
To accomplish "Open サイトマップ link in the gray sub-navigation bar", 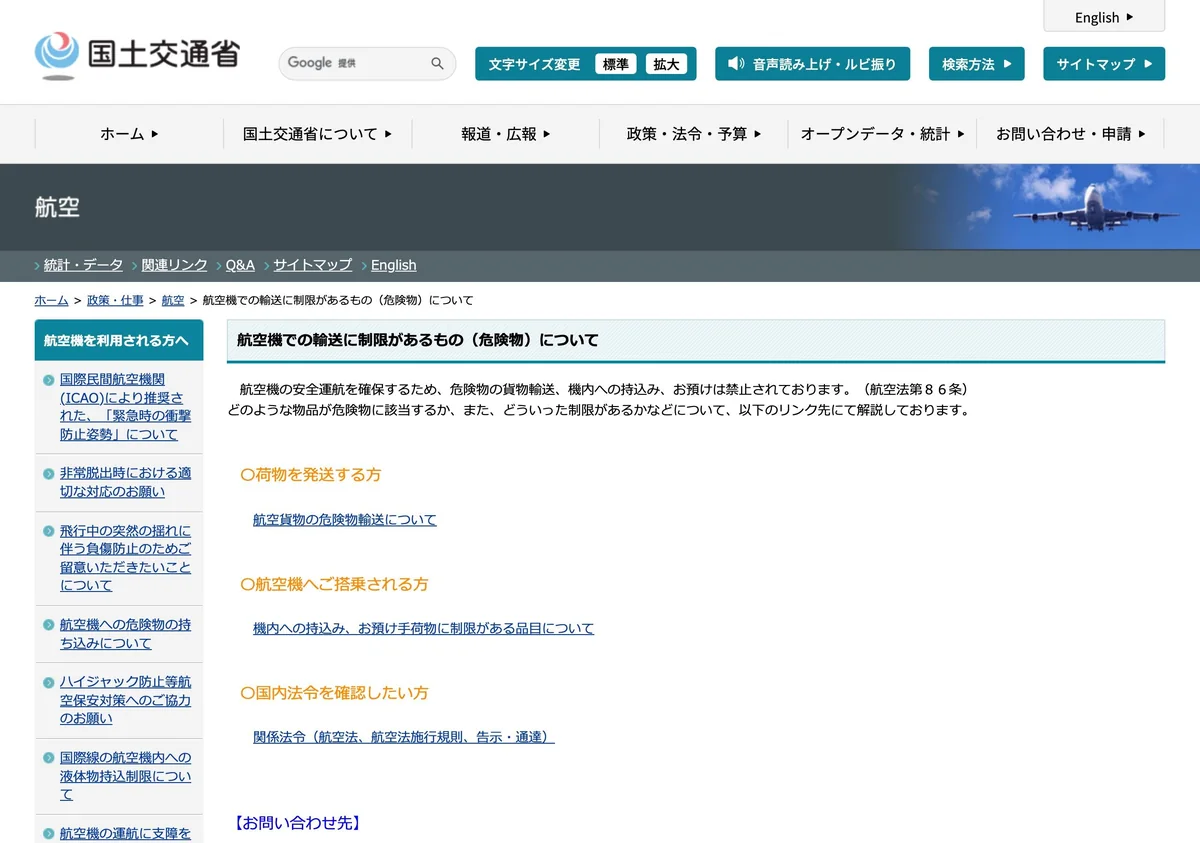I will point(312,265).
